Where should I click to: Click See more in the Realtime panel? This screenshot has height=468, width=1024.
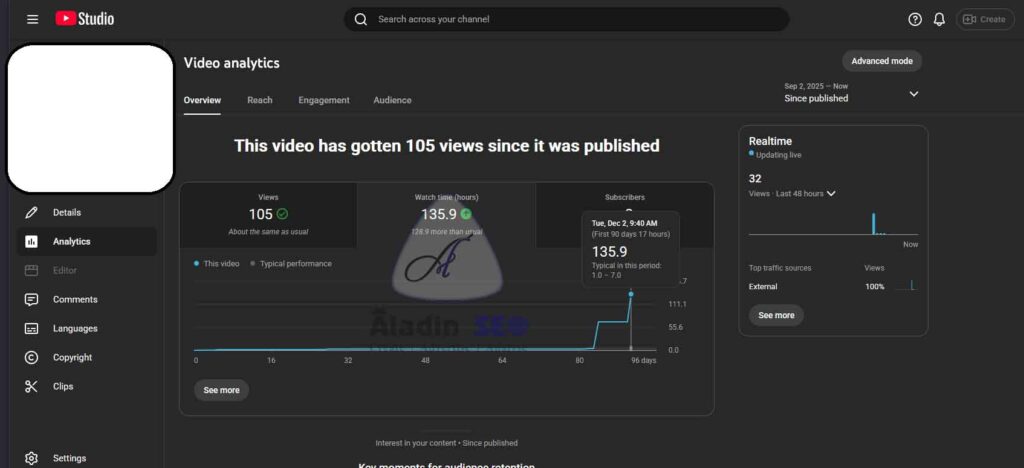[x=776, y=315]
